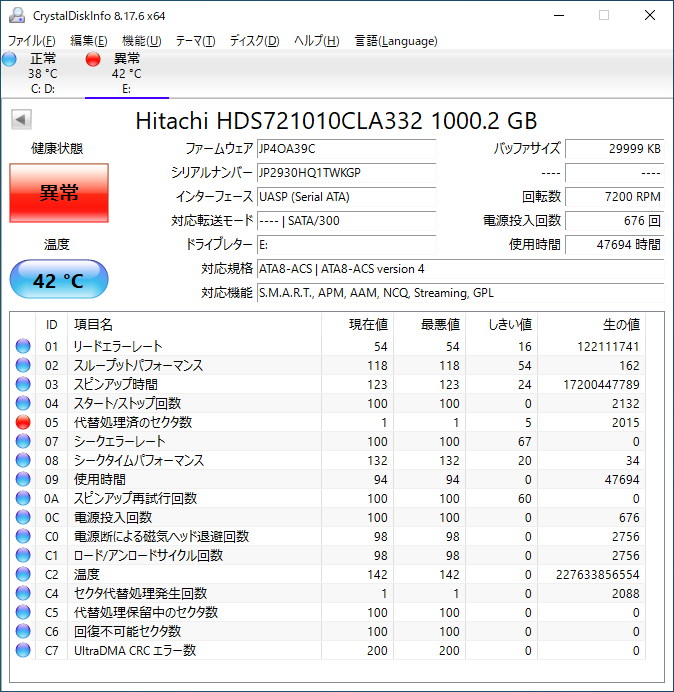
Task: Click the blue status orb on row 04
Action: (x=23, y=403)
